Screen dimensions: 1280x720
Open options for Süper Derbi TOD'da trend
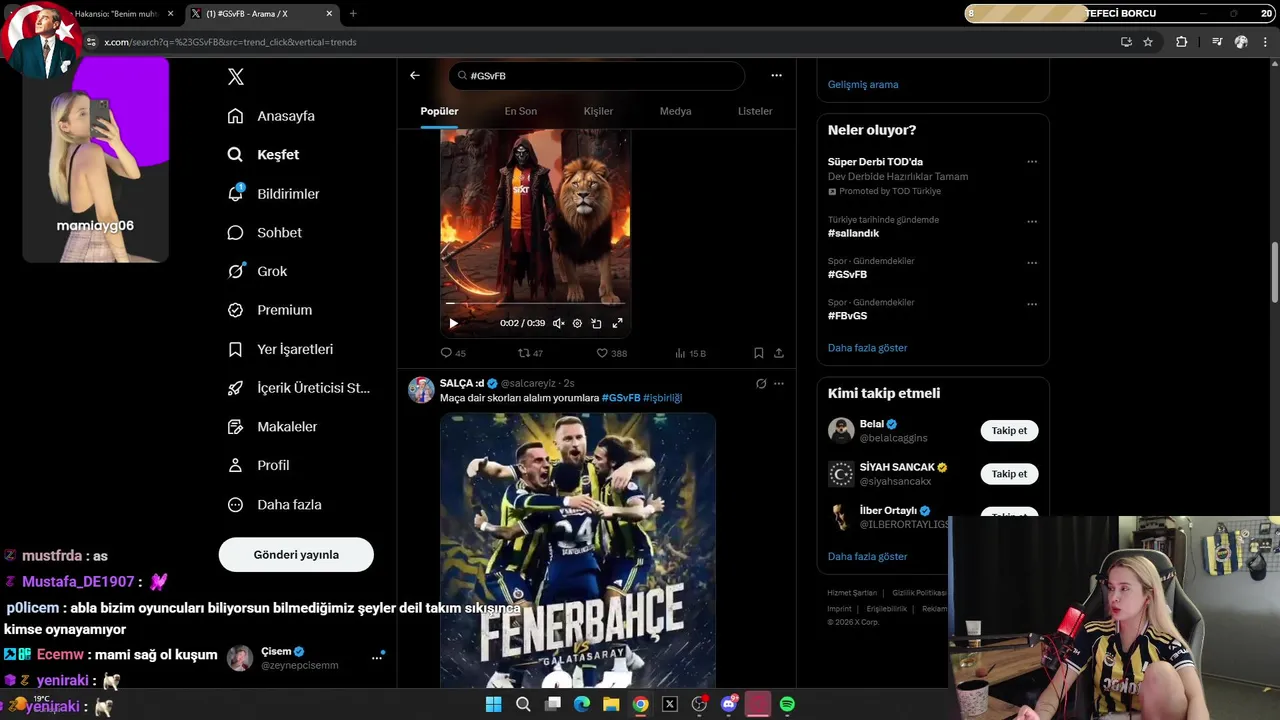(x=1032, y=162)
